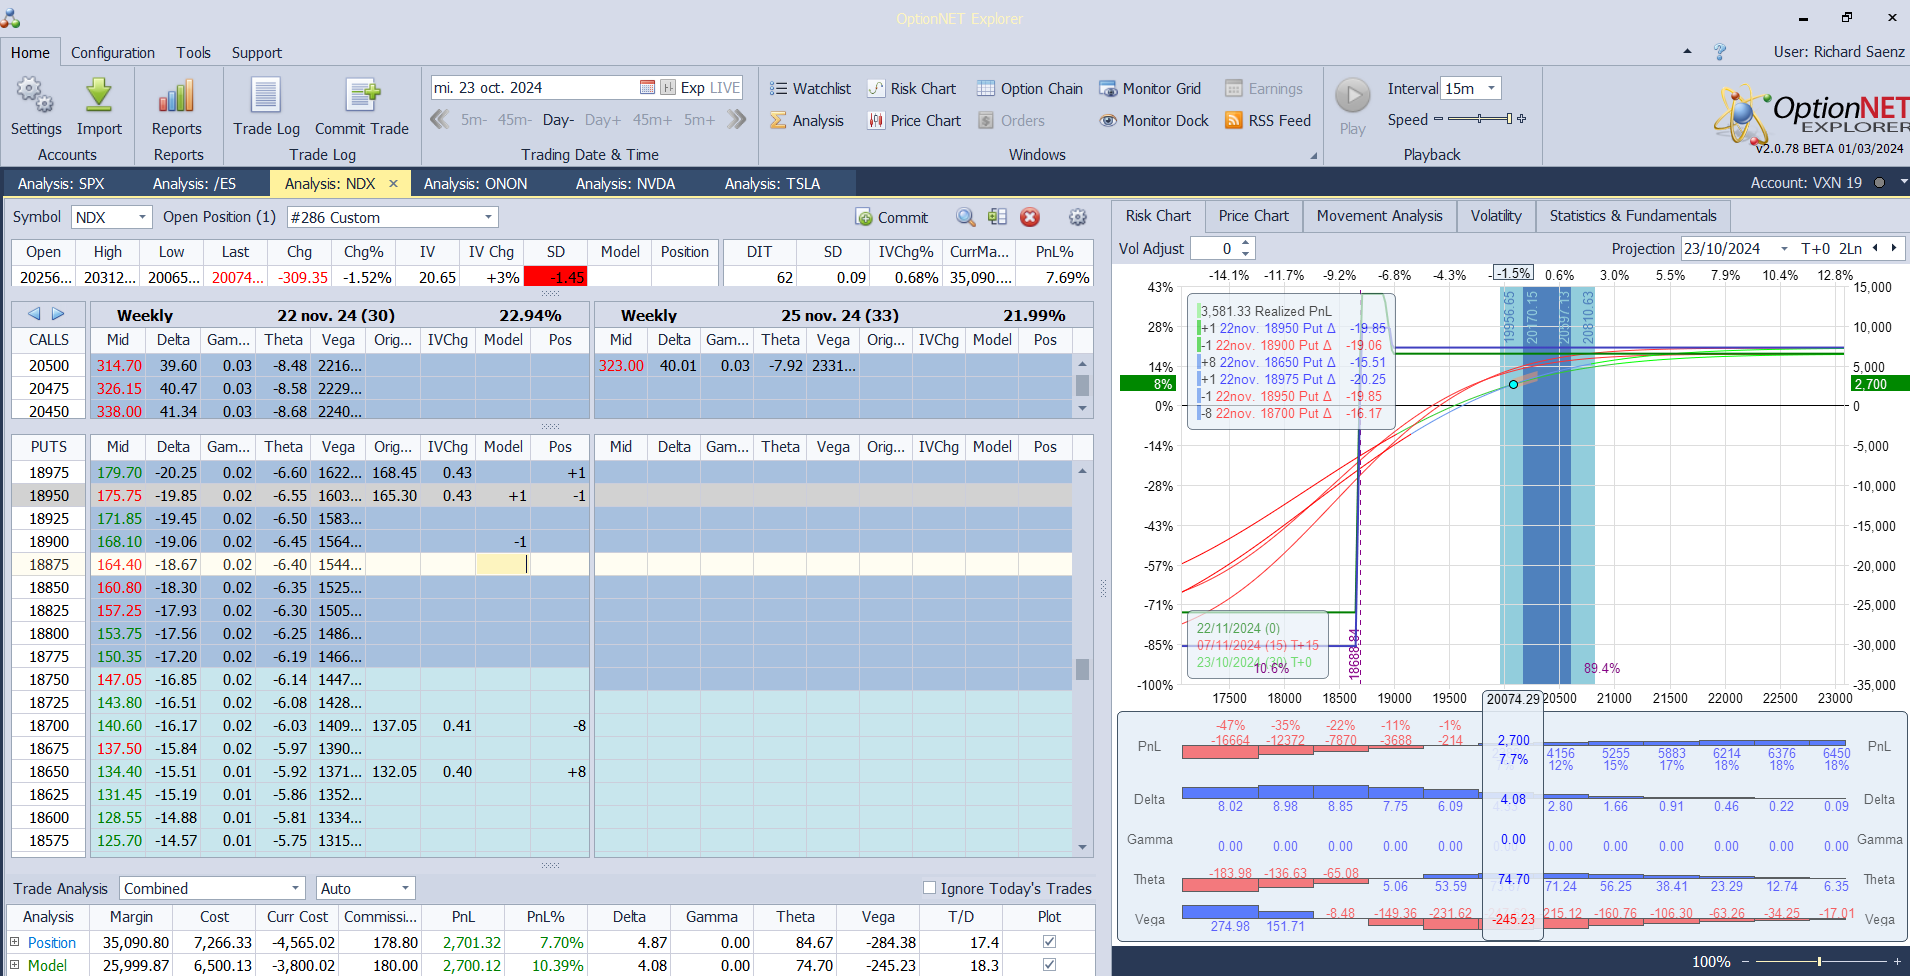Open Risk Chart window from ribbon
The image size is (1910, 976).
click(912, 88)
